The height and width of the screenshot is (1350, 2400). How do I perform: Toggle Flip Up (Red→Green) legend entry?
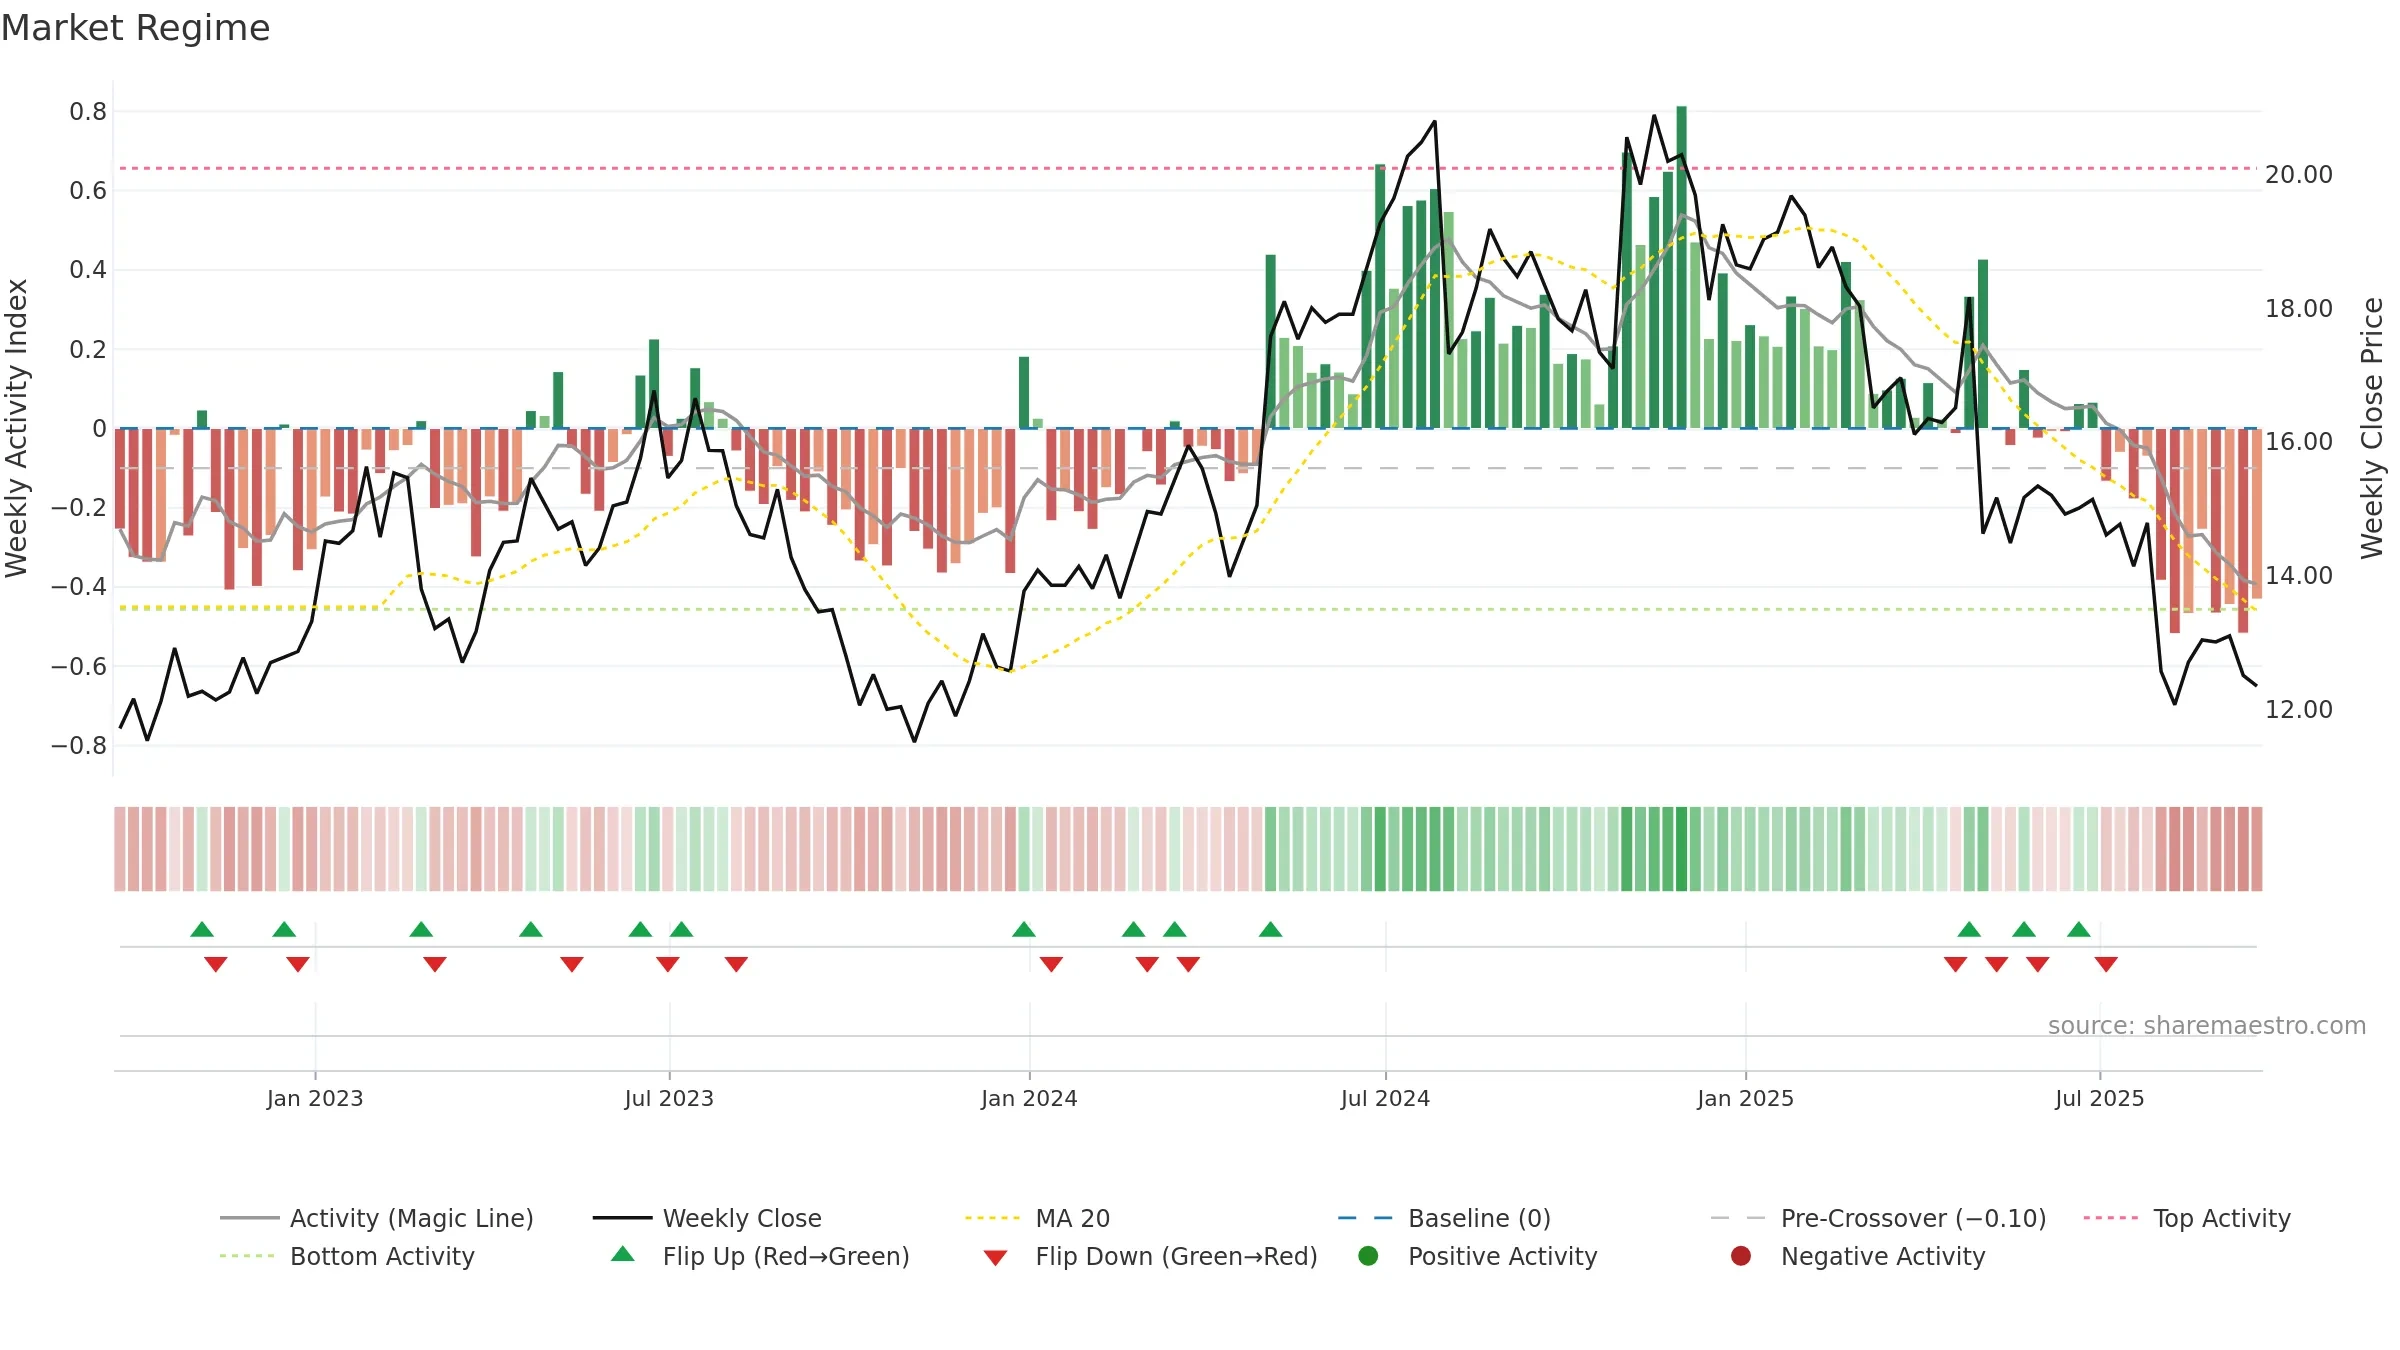[760, 1256]
